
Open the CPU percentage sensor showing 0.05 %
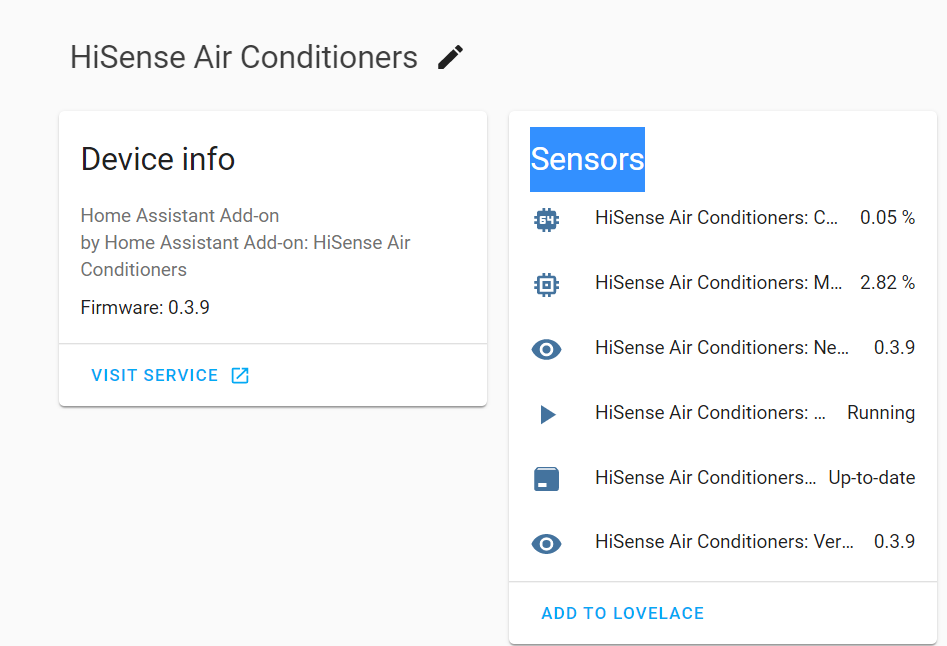[720, 217]
